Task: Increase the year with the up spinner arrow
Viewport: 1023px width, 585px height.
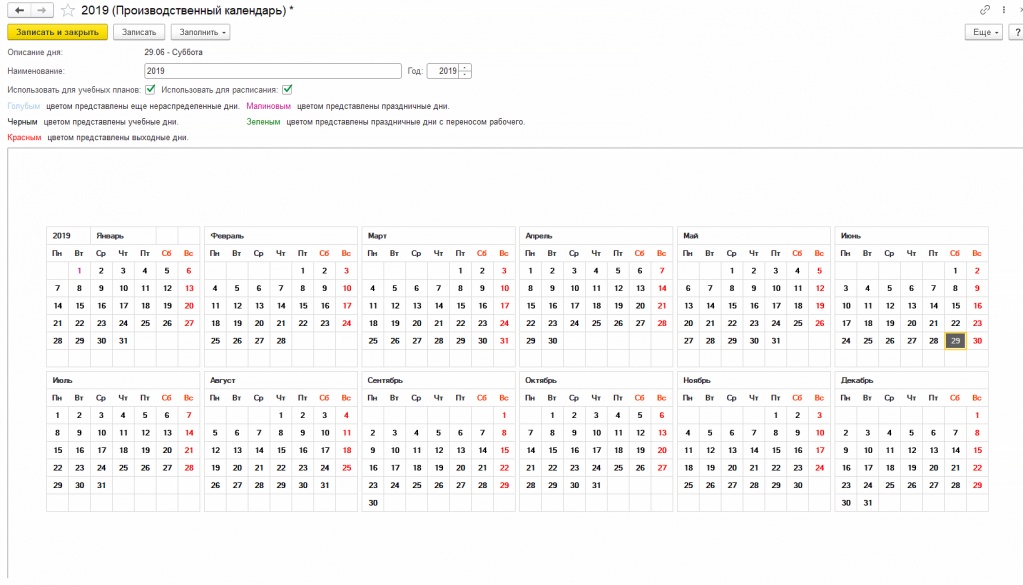Action: coord(465,68)
